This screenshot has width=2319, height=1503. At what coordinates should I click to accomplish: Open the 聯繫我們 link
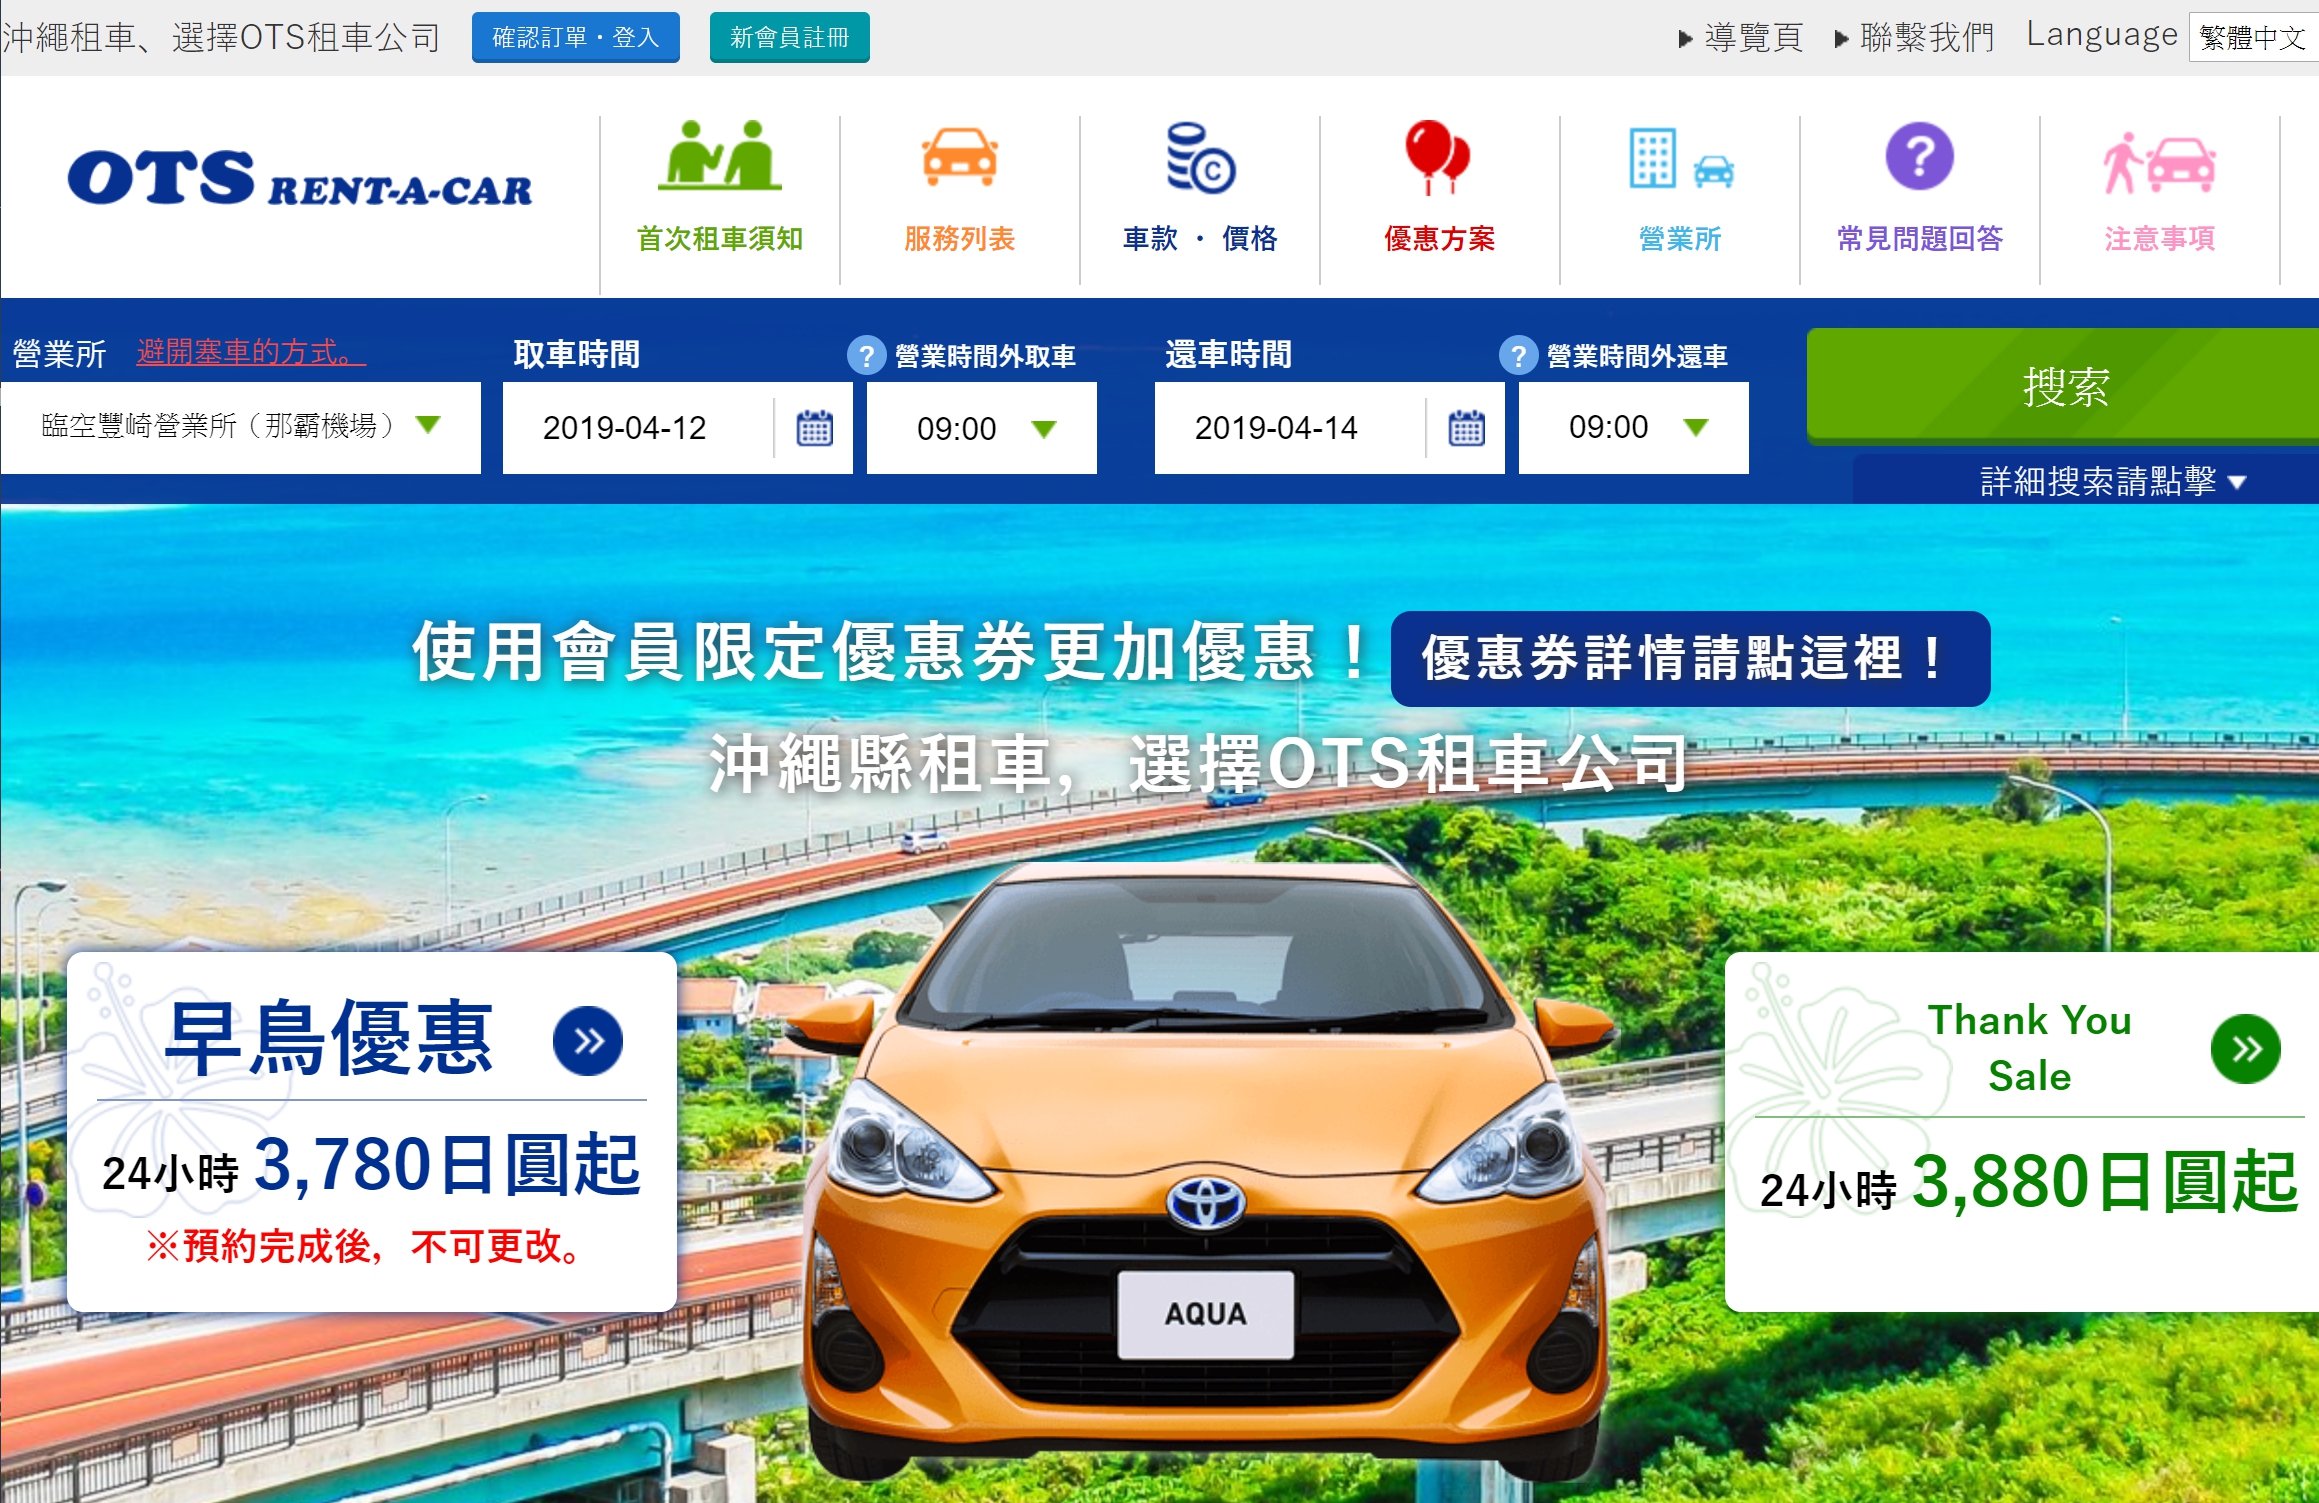click(1927, 38)
